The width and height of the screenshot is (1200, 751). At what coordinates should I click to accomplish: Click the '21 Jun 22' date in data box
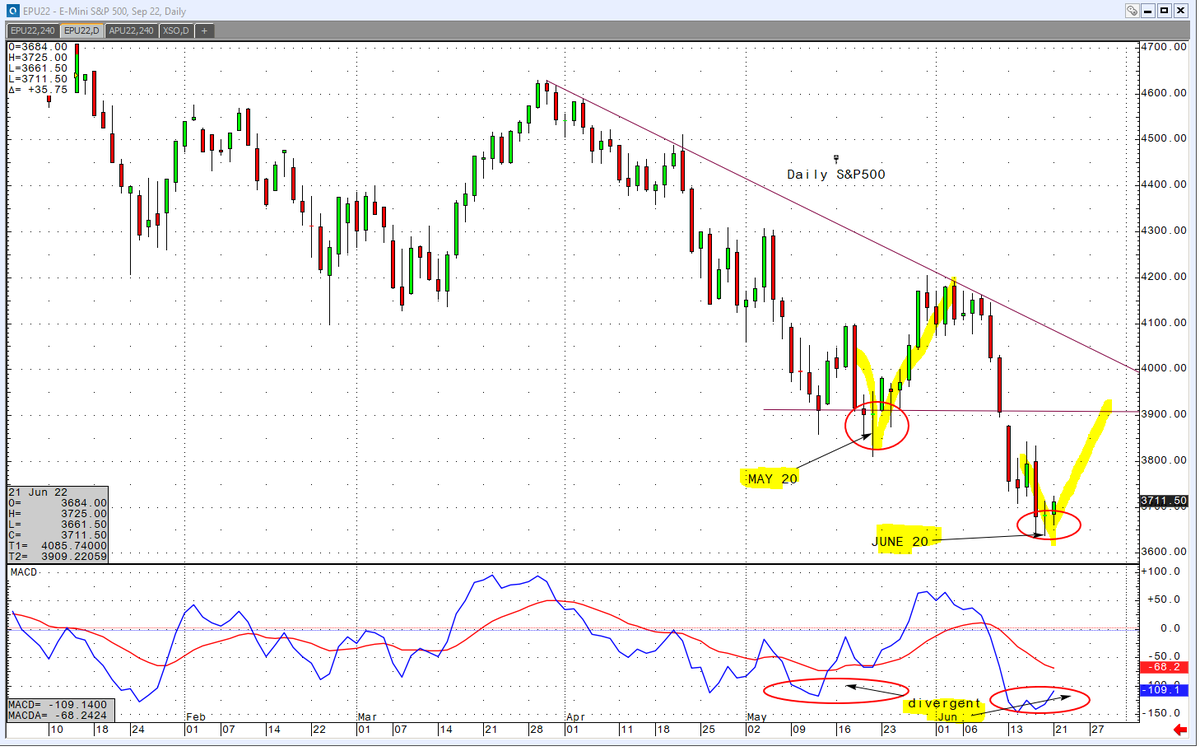coord(36,491)
